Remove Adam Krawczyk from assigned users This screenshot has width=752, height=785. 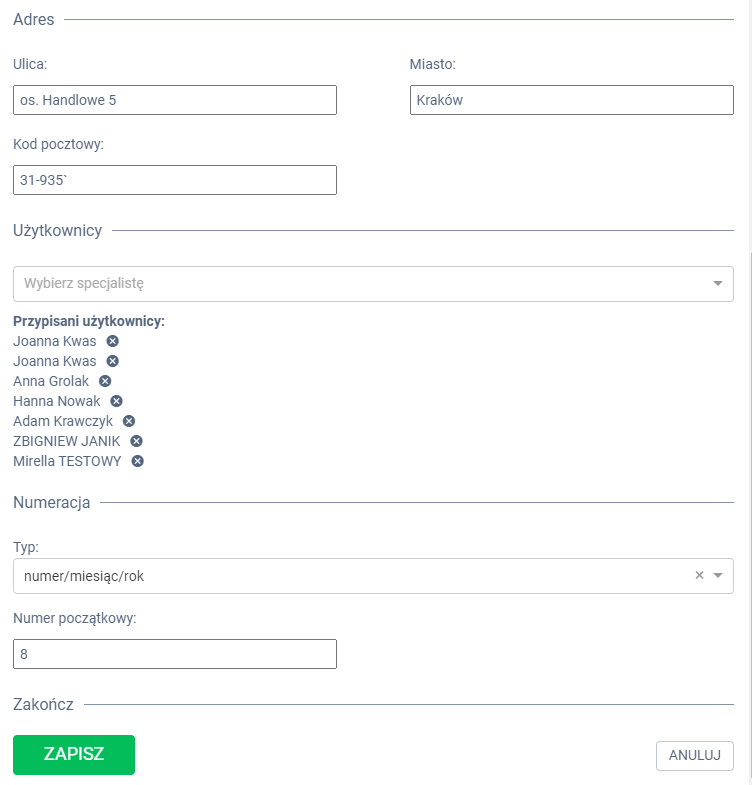(129, 421)
